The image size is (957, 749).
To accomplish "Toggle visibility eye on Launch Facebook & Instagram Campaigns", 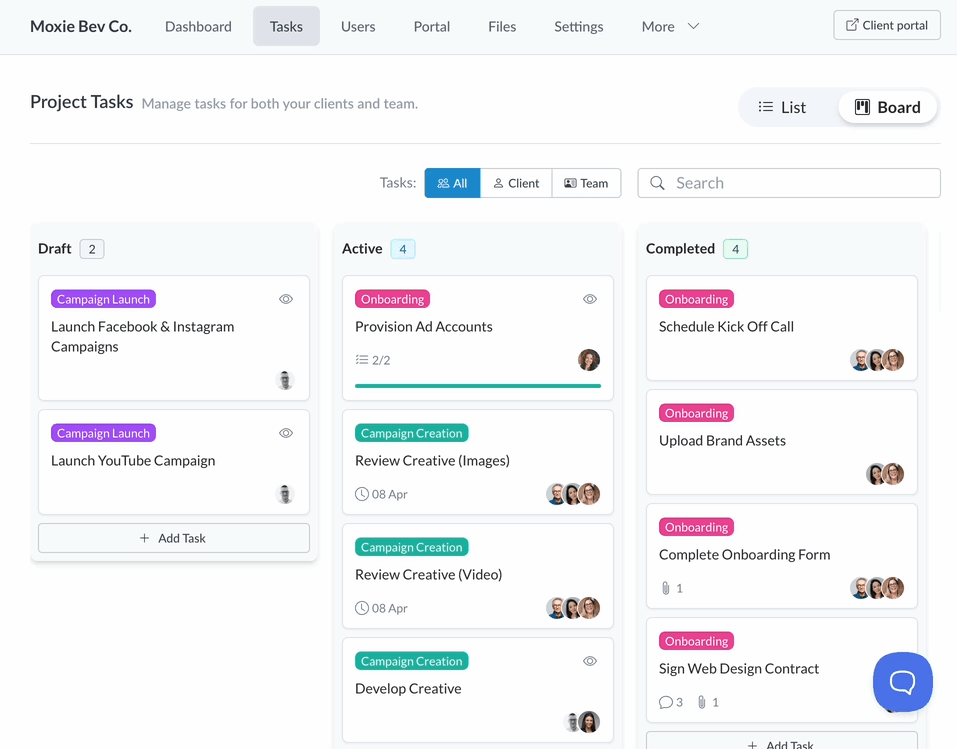I will 286,299.
